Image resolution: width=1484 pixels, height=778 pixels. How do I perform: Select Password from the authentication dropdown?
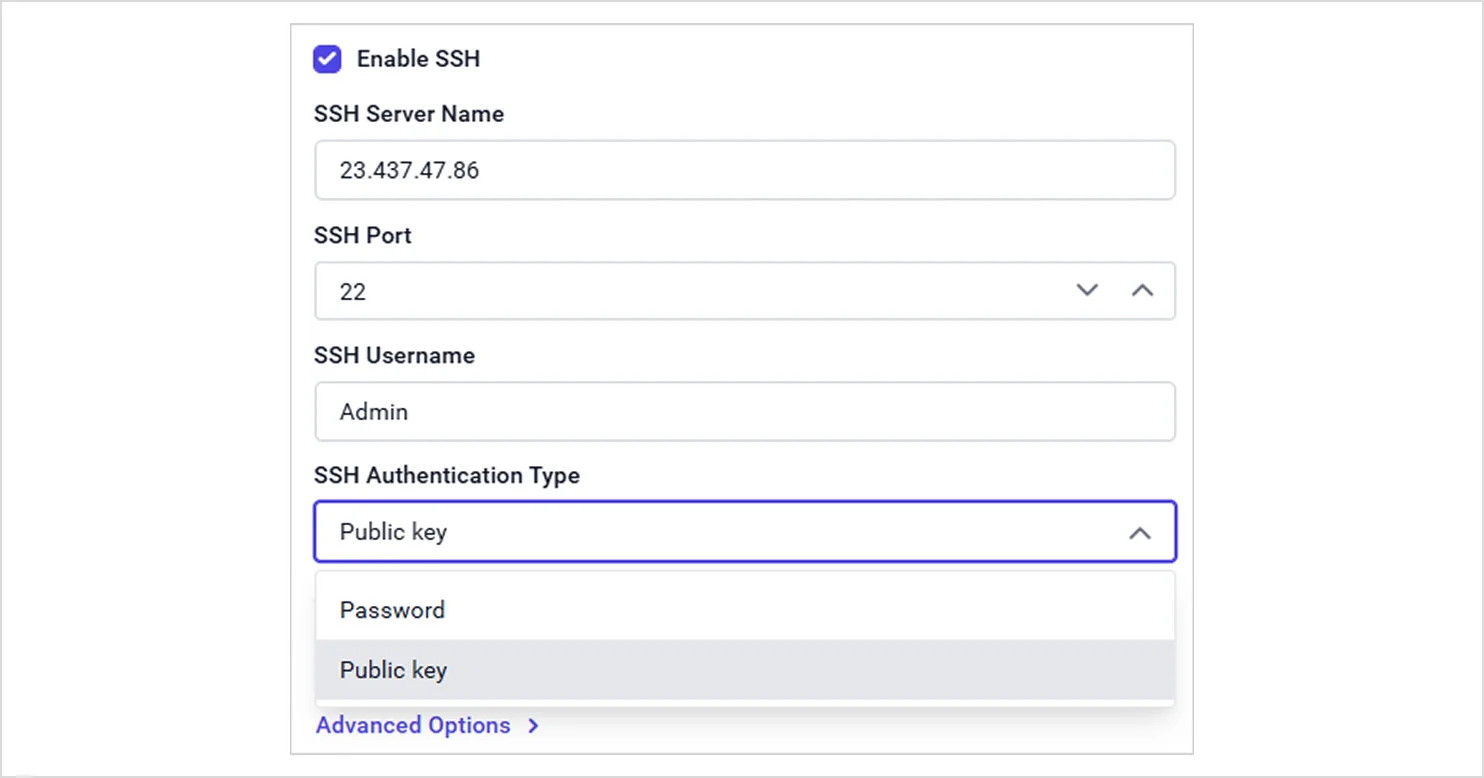(392, 609)
